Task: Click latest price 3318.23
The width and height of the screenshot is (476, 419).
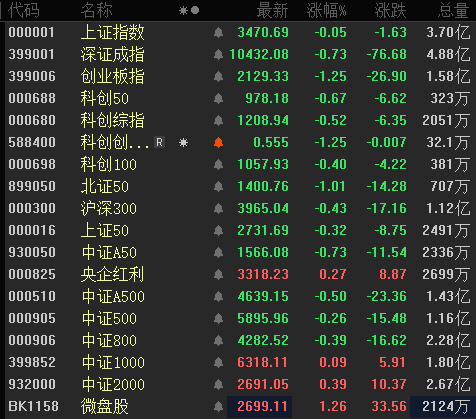Action: click(263, 275)
